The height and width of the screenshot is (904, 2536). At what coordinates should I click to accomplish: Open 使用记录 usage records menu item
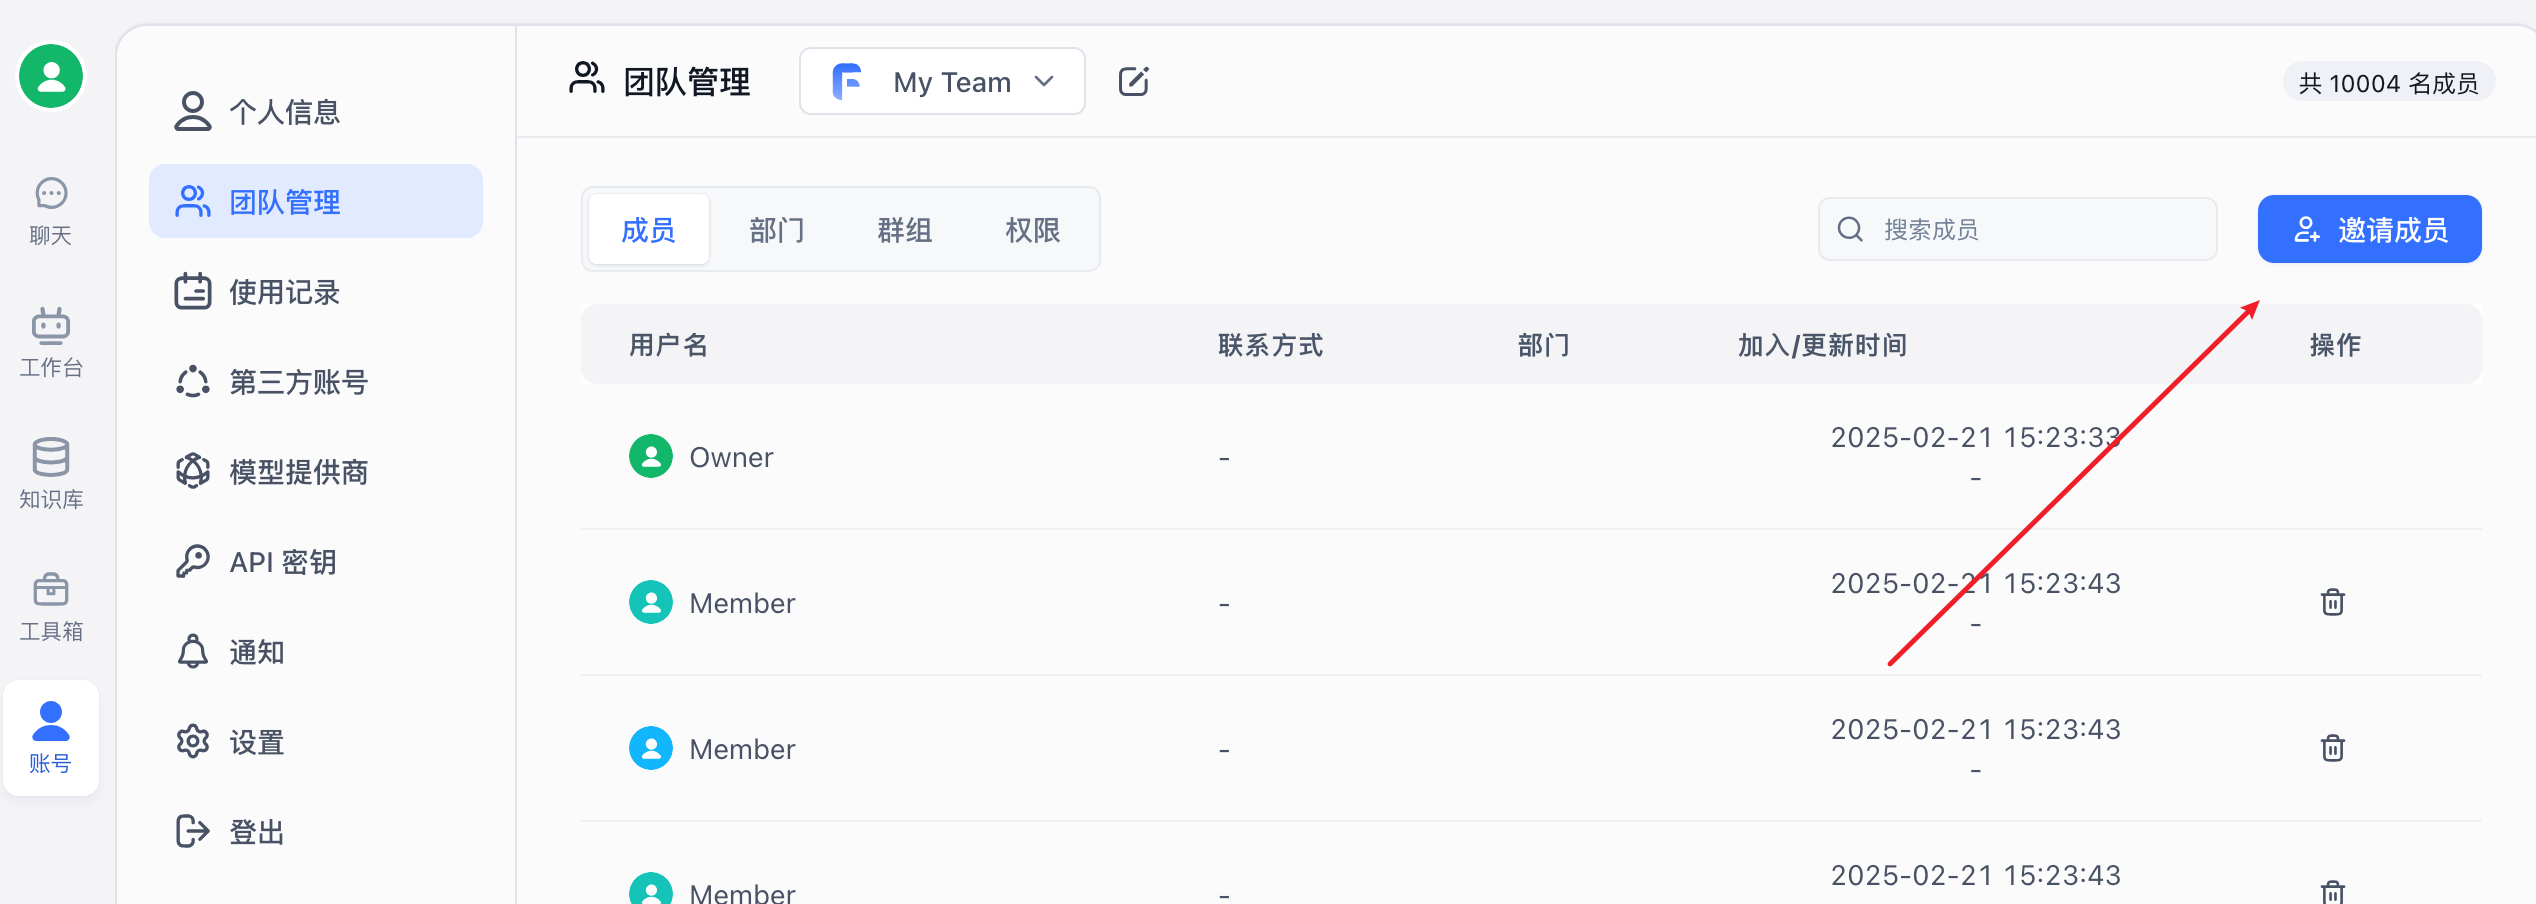(x=285, y=292)
